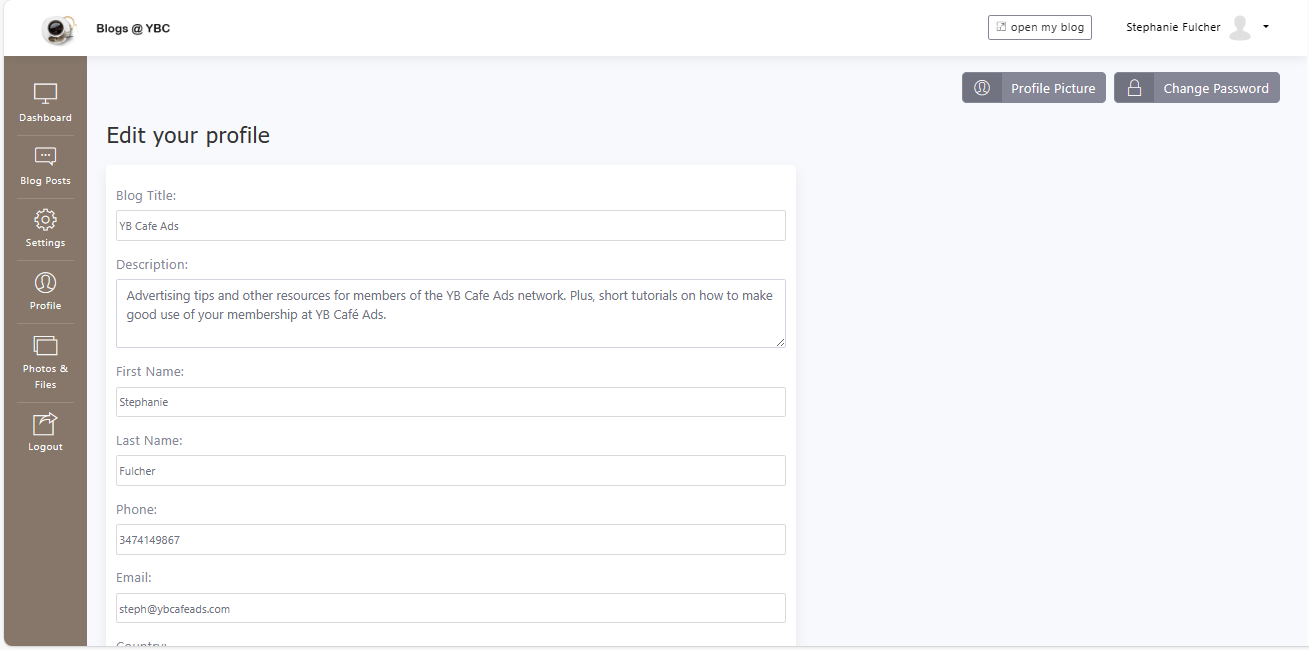This screenshot has height=650, width=1309.
Task: Click the user avatar in header
Action: 1240,28
